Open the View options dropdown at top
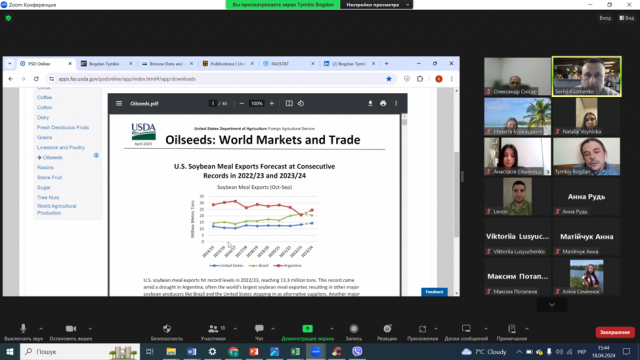Viewport: 640px width, 360px height. coord(377,5)
